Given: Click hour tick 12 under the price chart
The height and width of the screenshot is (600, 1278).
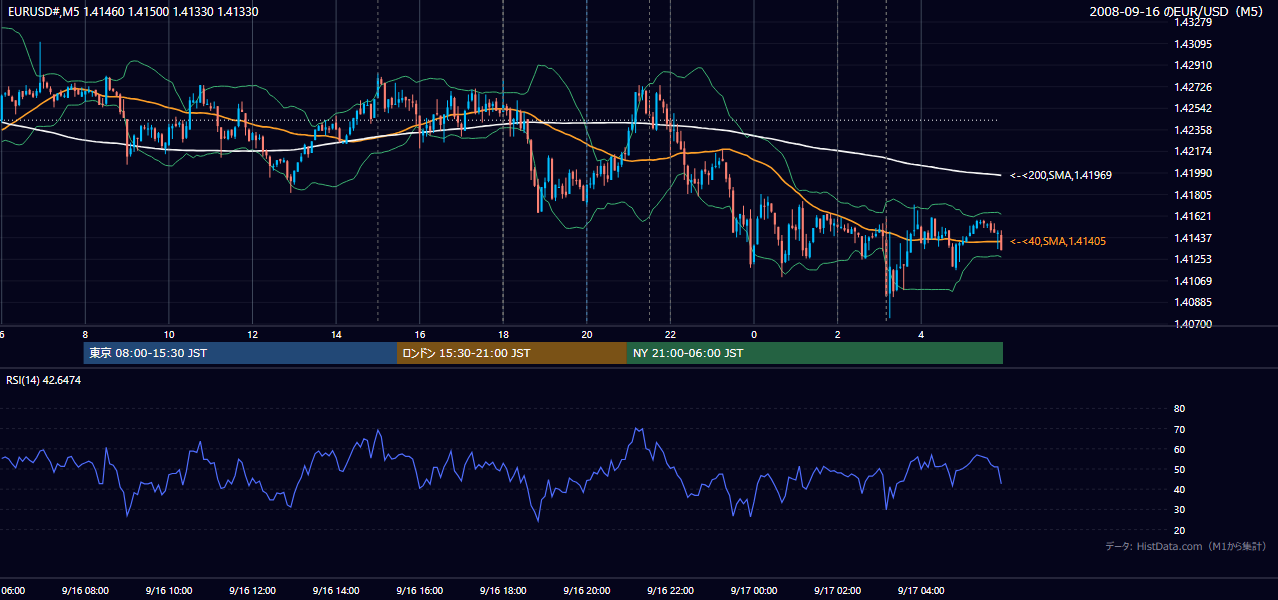Looking at the screenshot, I should pos(252,335).
